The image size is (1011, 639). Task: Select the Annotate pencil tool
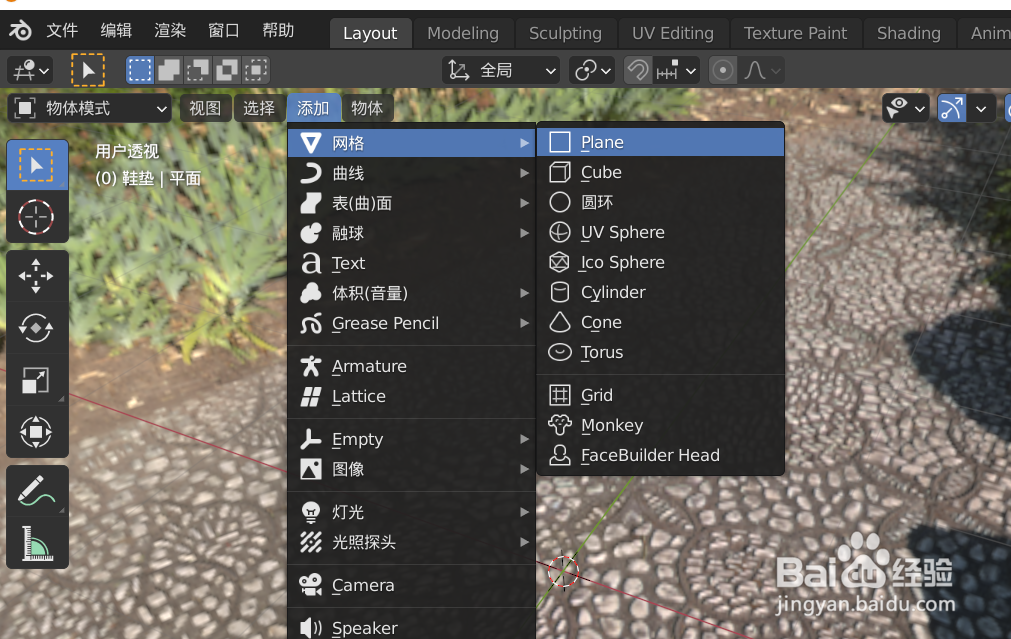point(37,491)
